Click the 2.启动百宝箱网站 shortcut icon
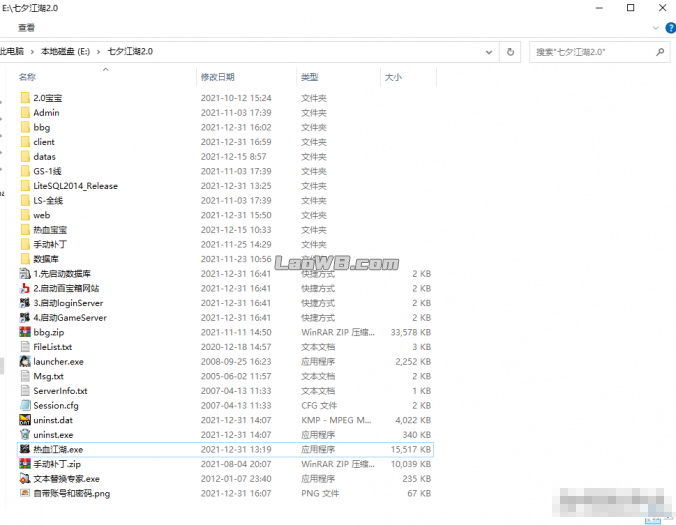This screenshot has height=525, width=676. [x=25, y=288]
